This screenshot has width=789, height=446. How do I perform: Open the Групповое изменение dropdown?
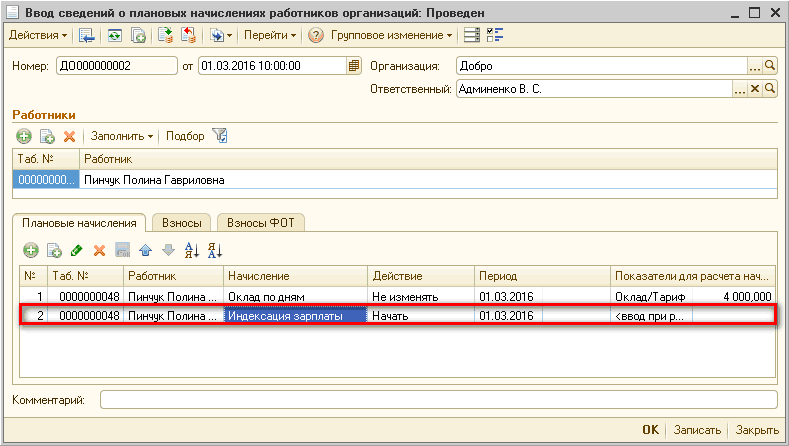(x=392, y=35)
